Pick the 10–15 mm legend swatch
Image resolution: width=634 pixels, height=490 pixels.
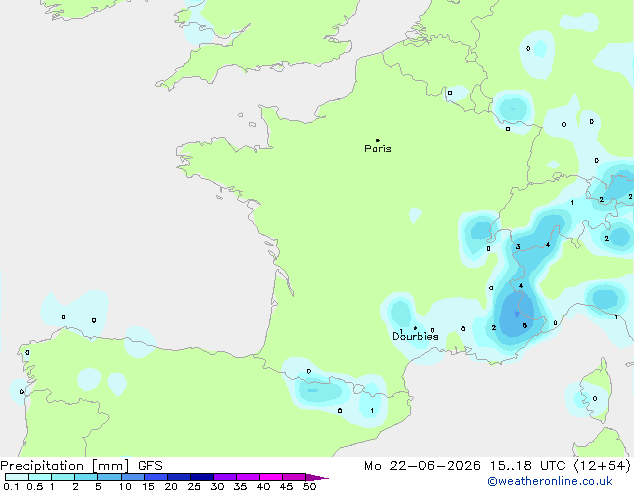tap(132, 477)
